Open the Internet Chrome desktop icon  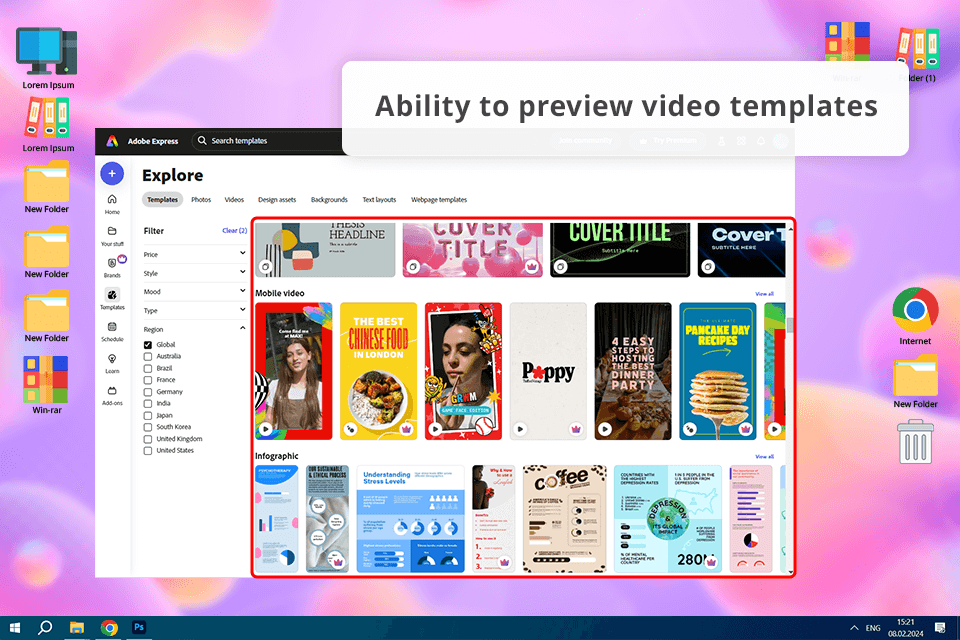915,316
